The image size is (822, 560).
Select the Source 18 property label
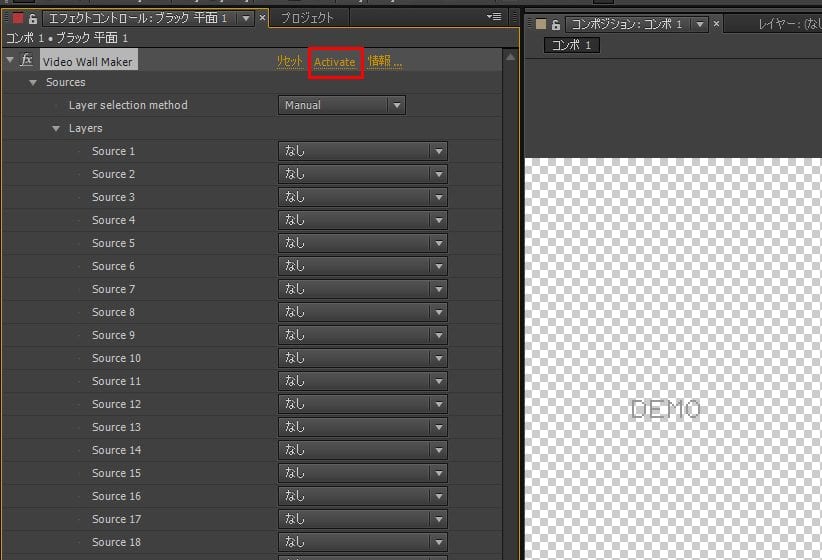point(116,543)
